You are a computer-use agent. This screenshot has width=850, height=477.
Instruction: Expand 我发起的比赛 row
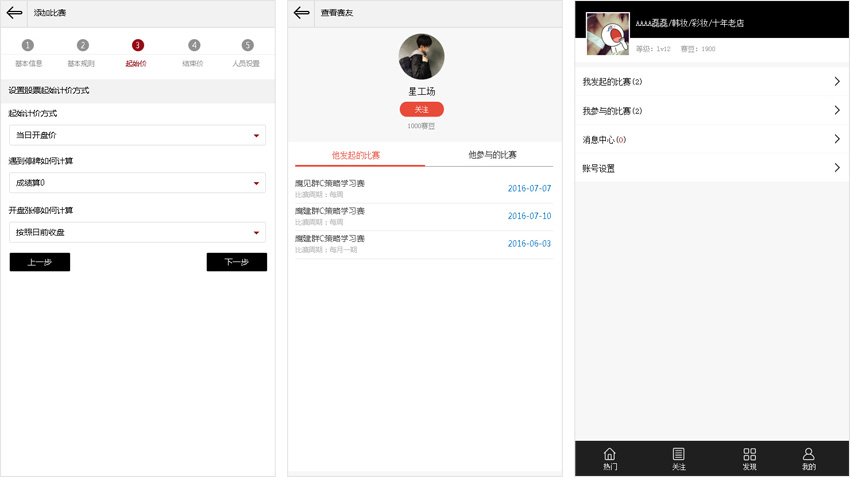[x=712, y=82]
